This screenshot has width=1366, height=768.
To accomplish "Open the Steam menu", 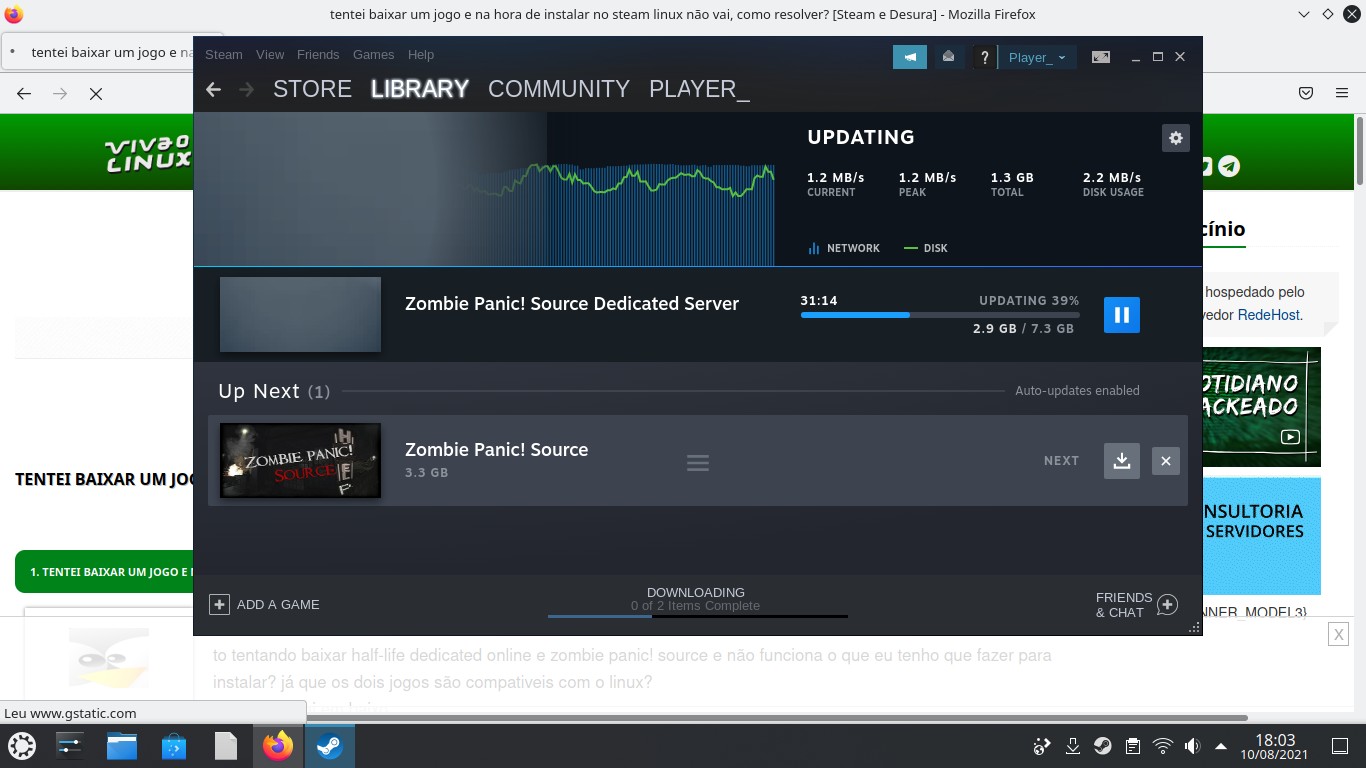I will pos(224,54).
